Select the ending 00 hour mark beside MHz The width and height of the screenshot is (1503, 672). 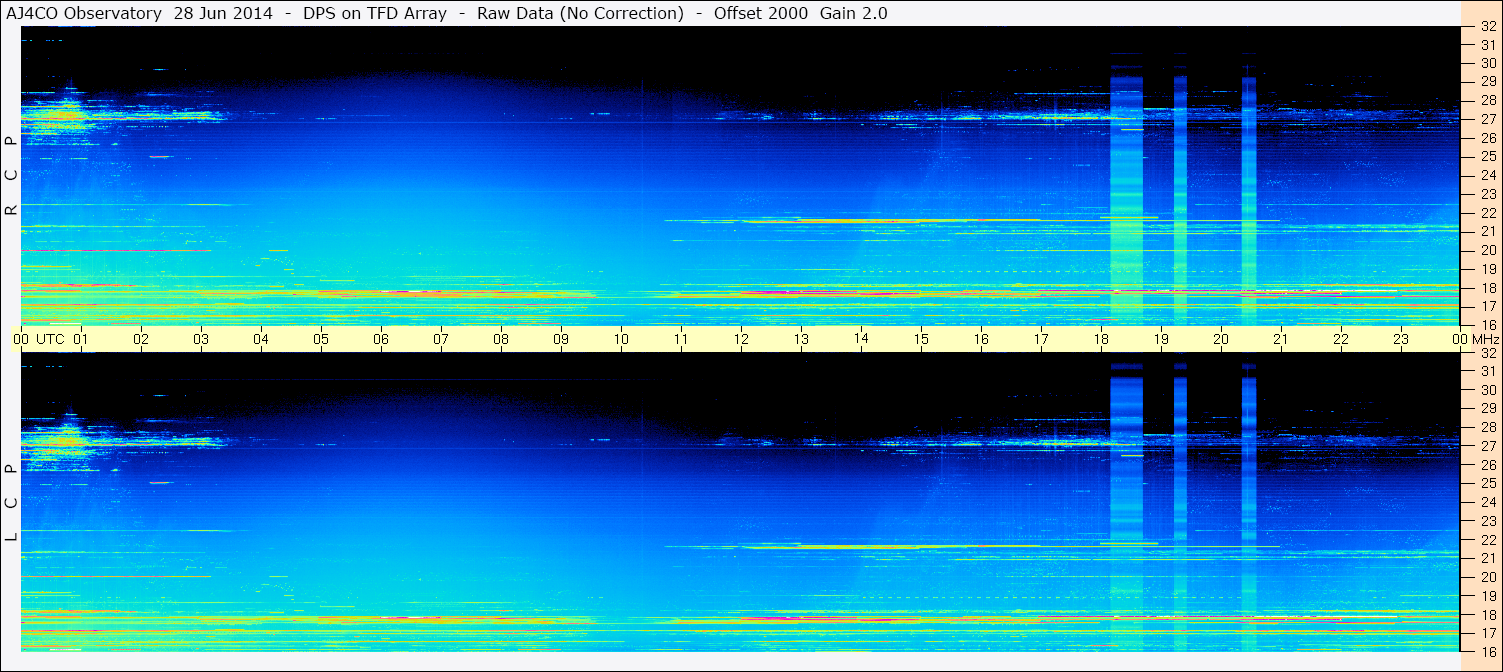click(1460, 339)
